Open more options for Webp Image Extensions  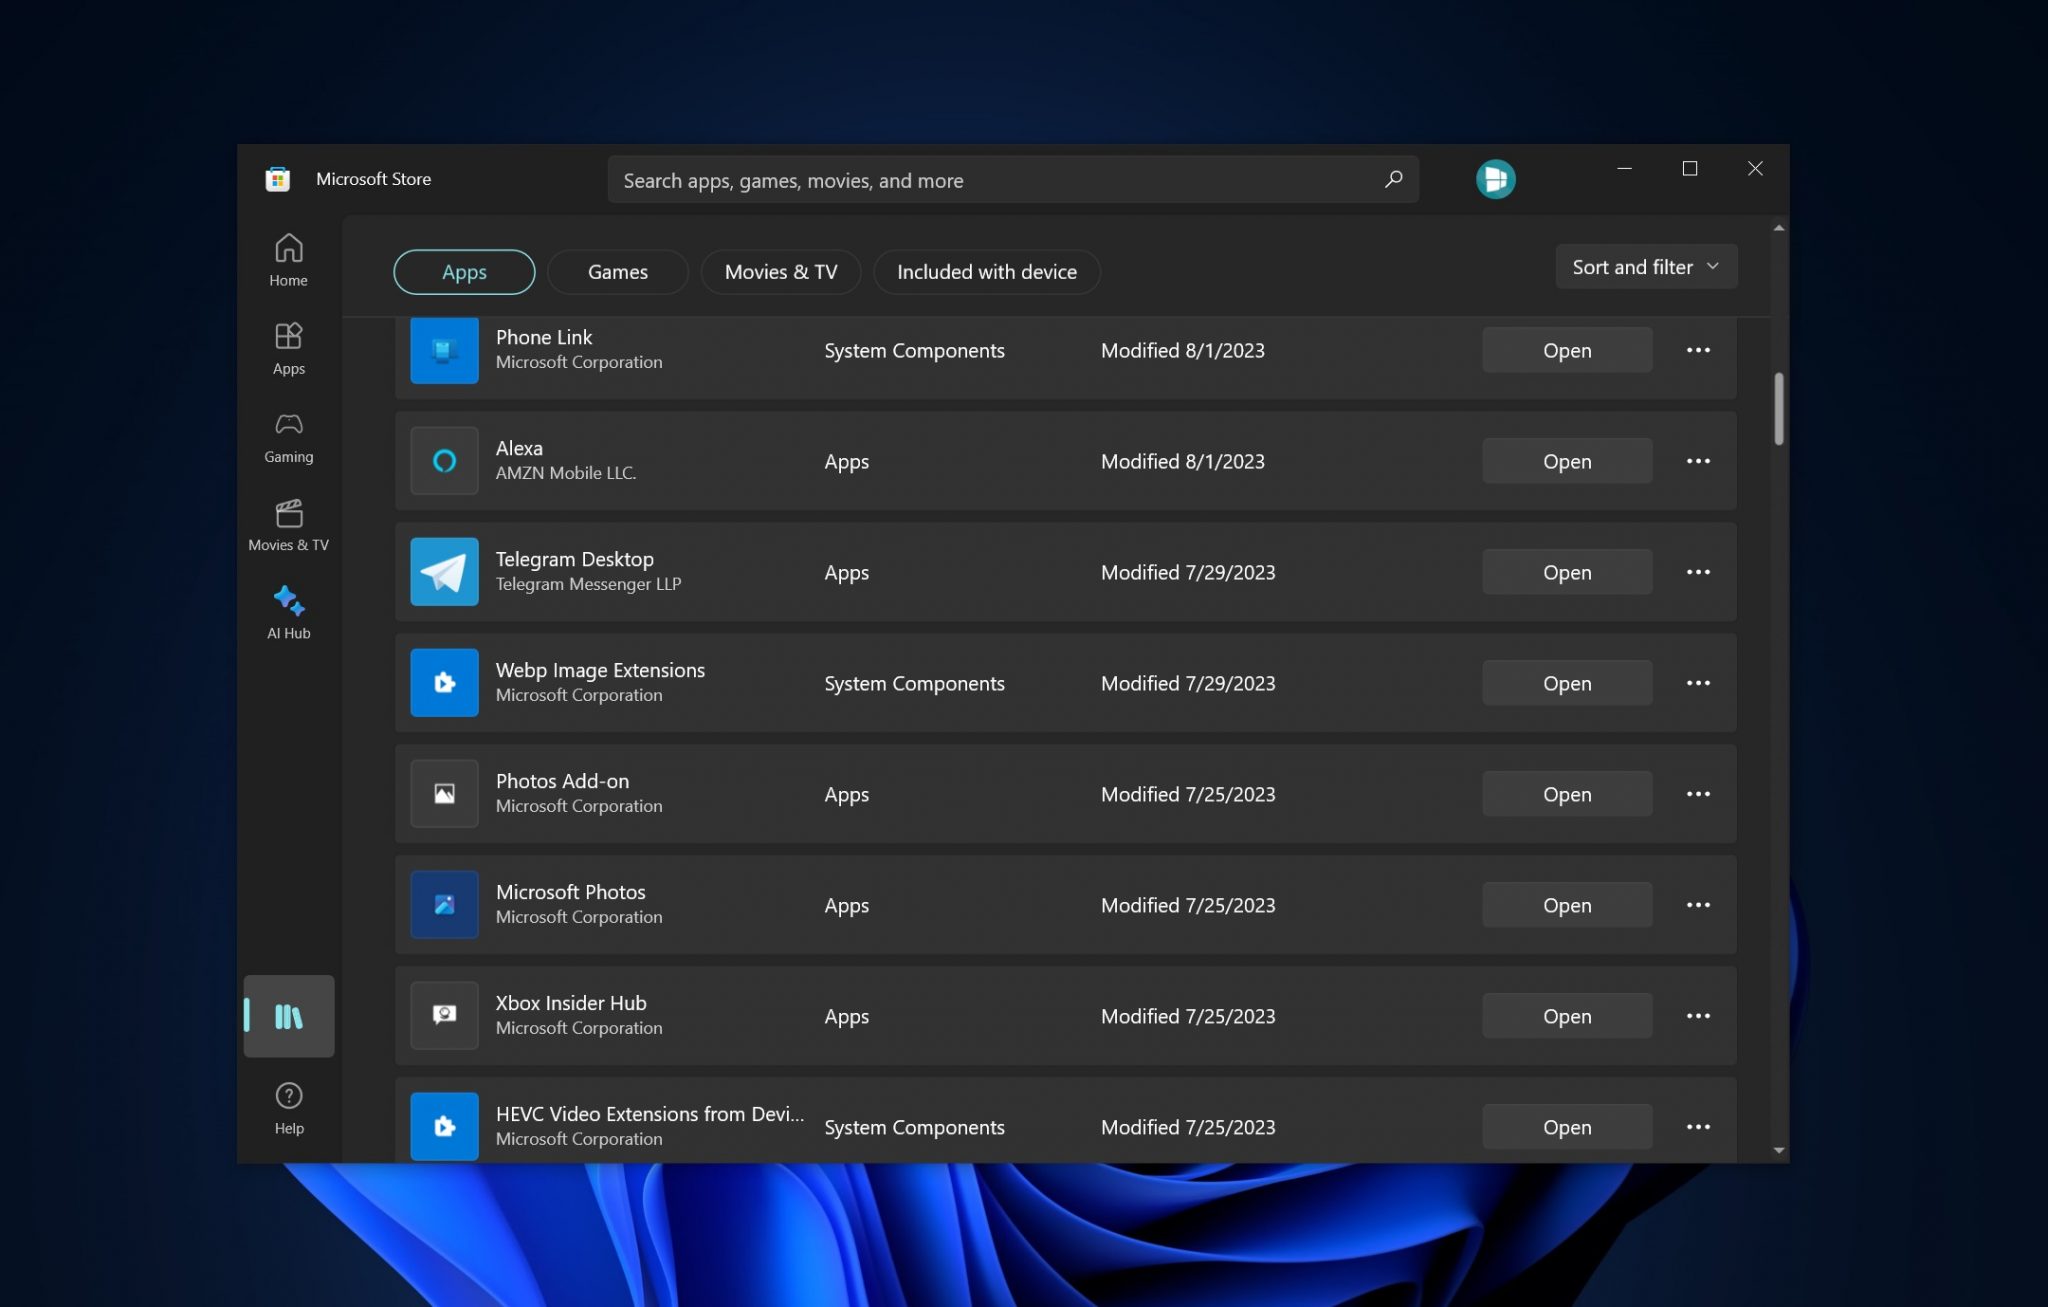coord(1698,682)
